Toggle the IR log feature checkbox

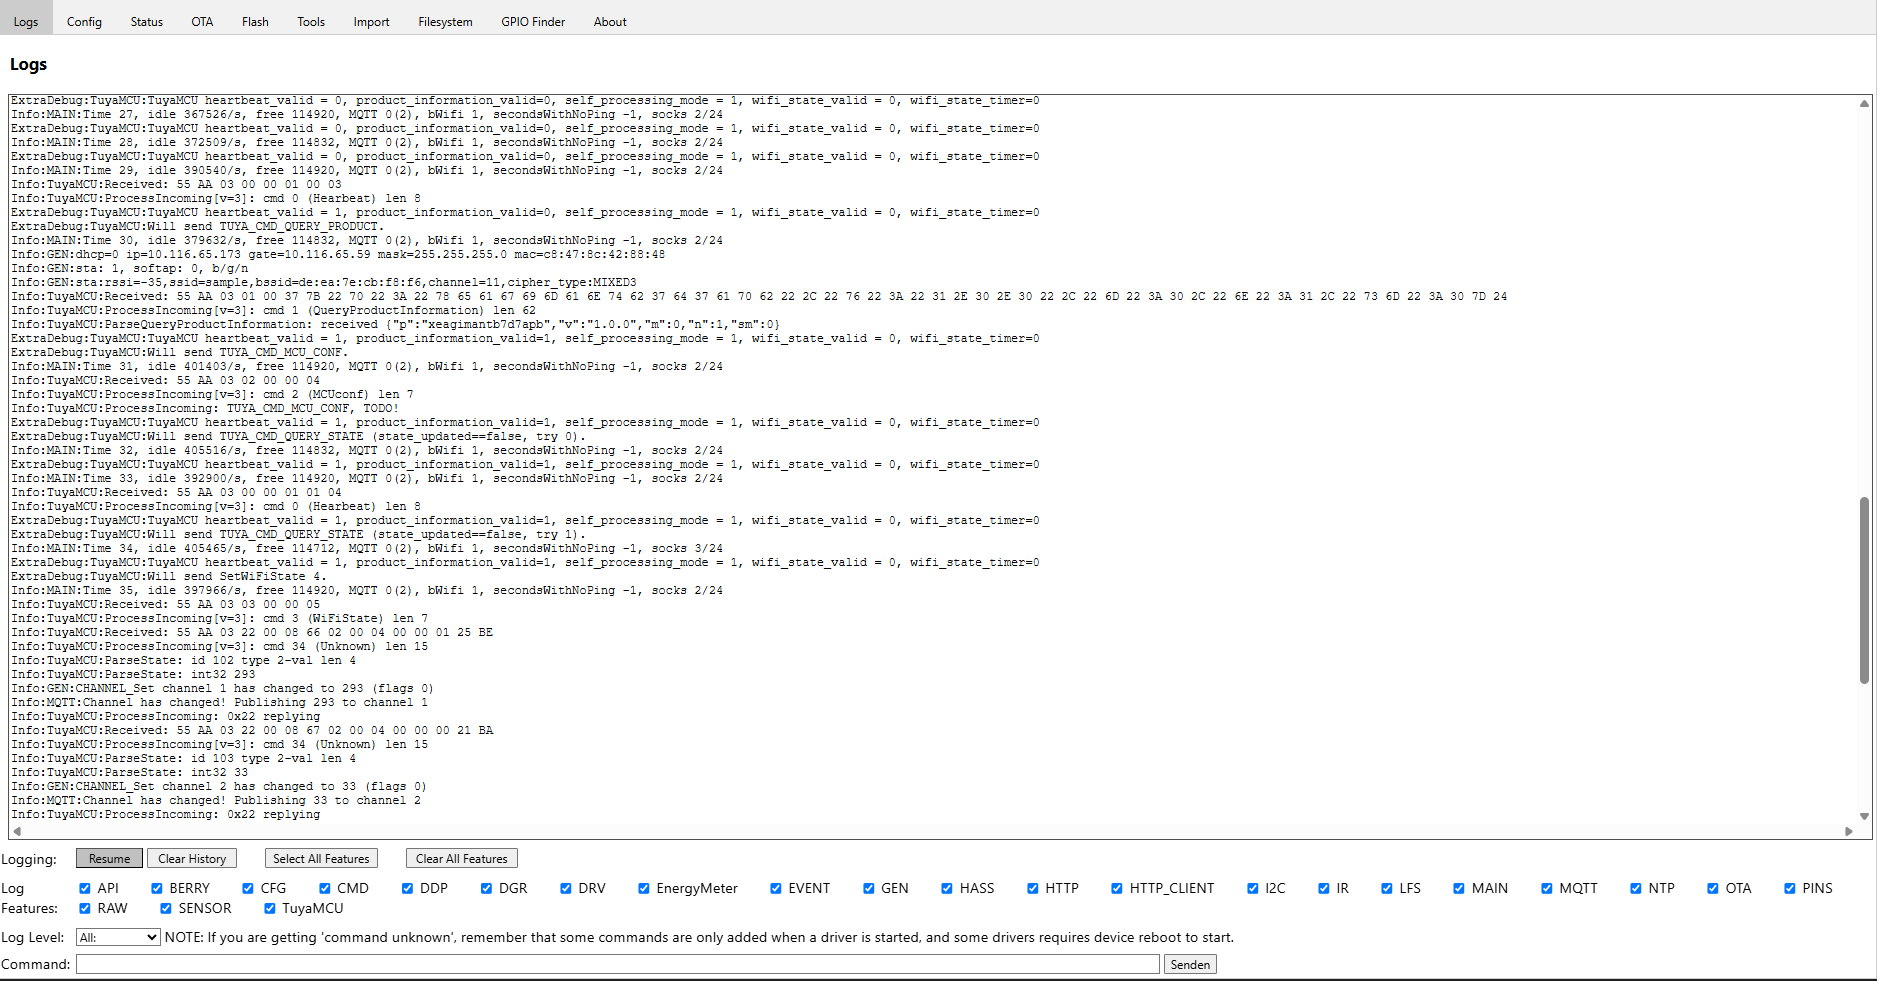coord(1324,888)
